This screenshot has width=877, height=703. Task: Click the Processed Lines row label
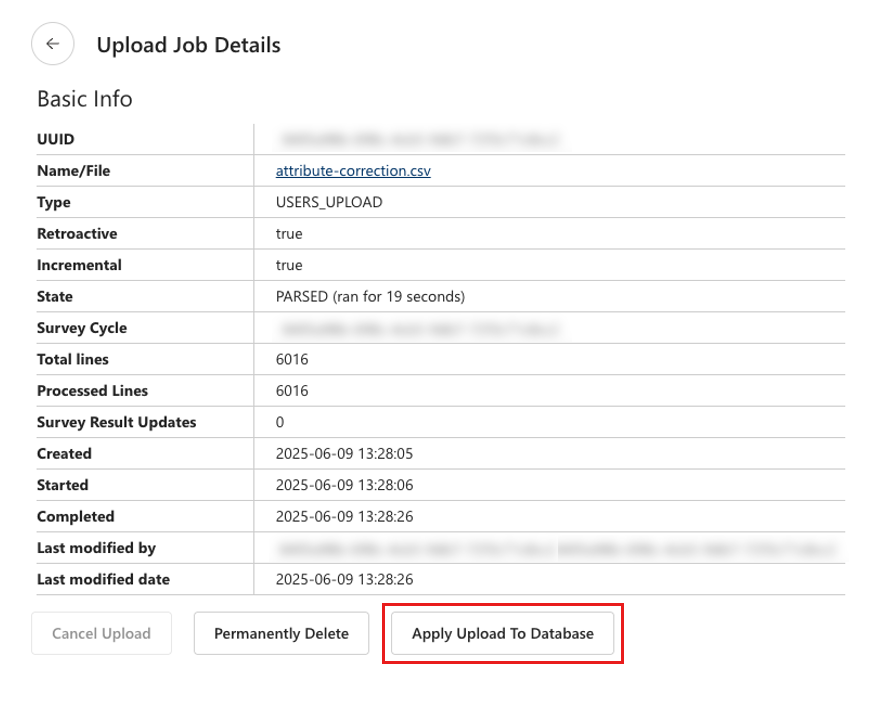[x=92, y=390]
